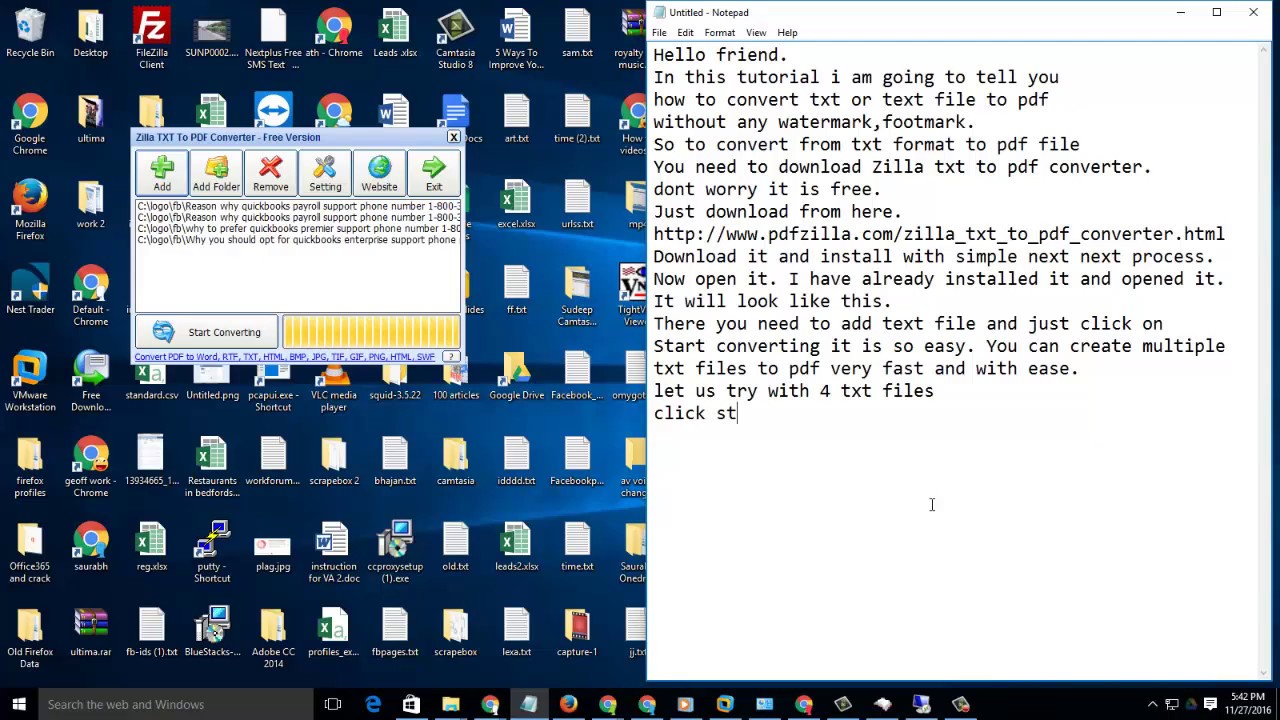The image size is (1280, 720).
Task: Click the green Exit arrow button
Action: click(434, 173)
